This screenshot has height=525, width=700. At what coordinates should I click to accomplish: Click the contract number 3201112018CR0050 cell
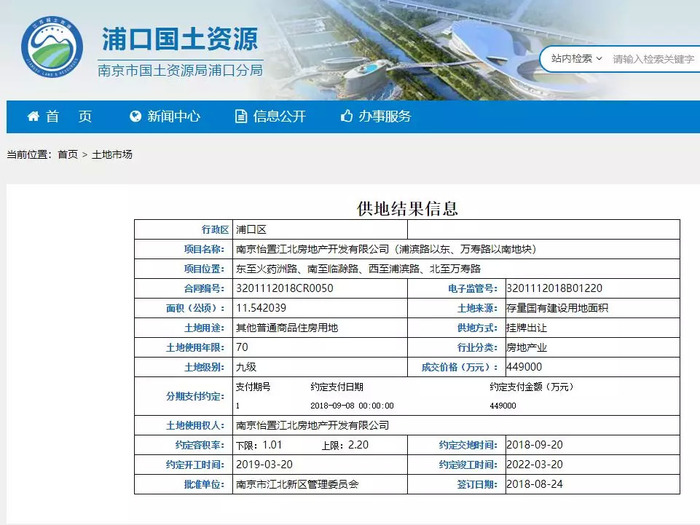(x=320, y=288)
